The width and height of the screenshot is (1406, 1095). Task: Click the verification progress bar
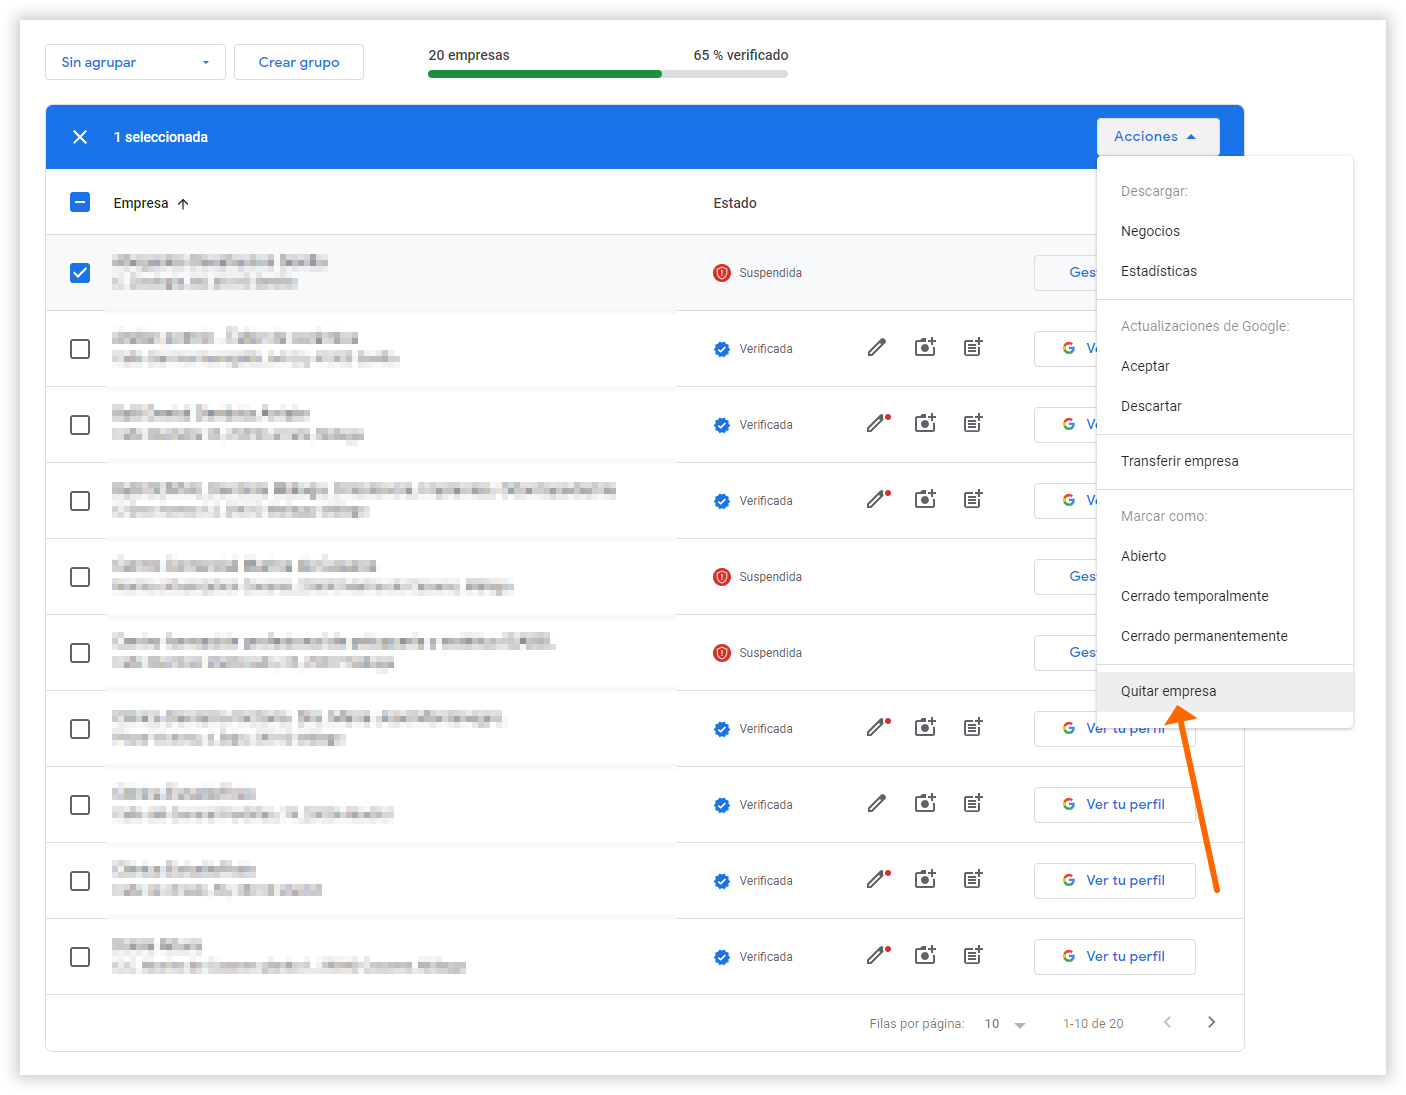click(607, 74)
